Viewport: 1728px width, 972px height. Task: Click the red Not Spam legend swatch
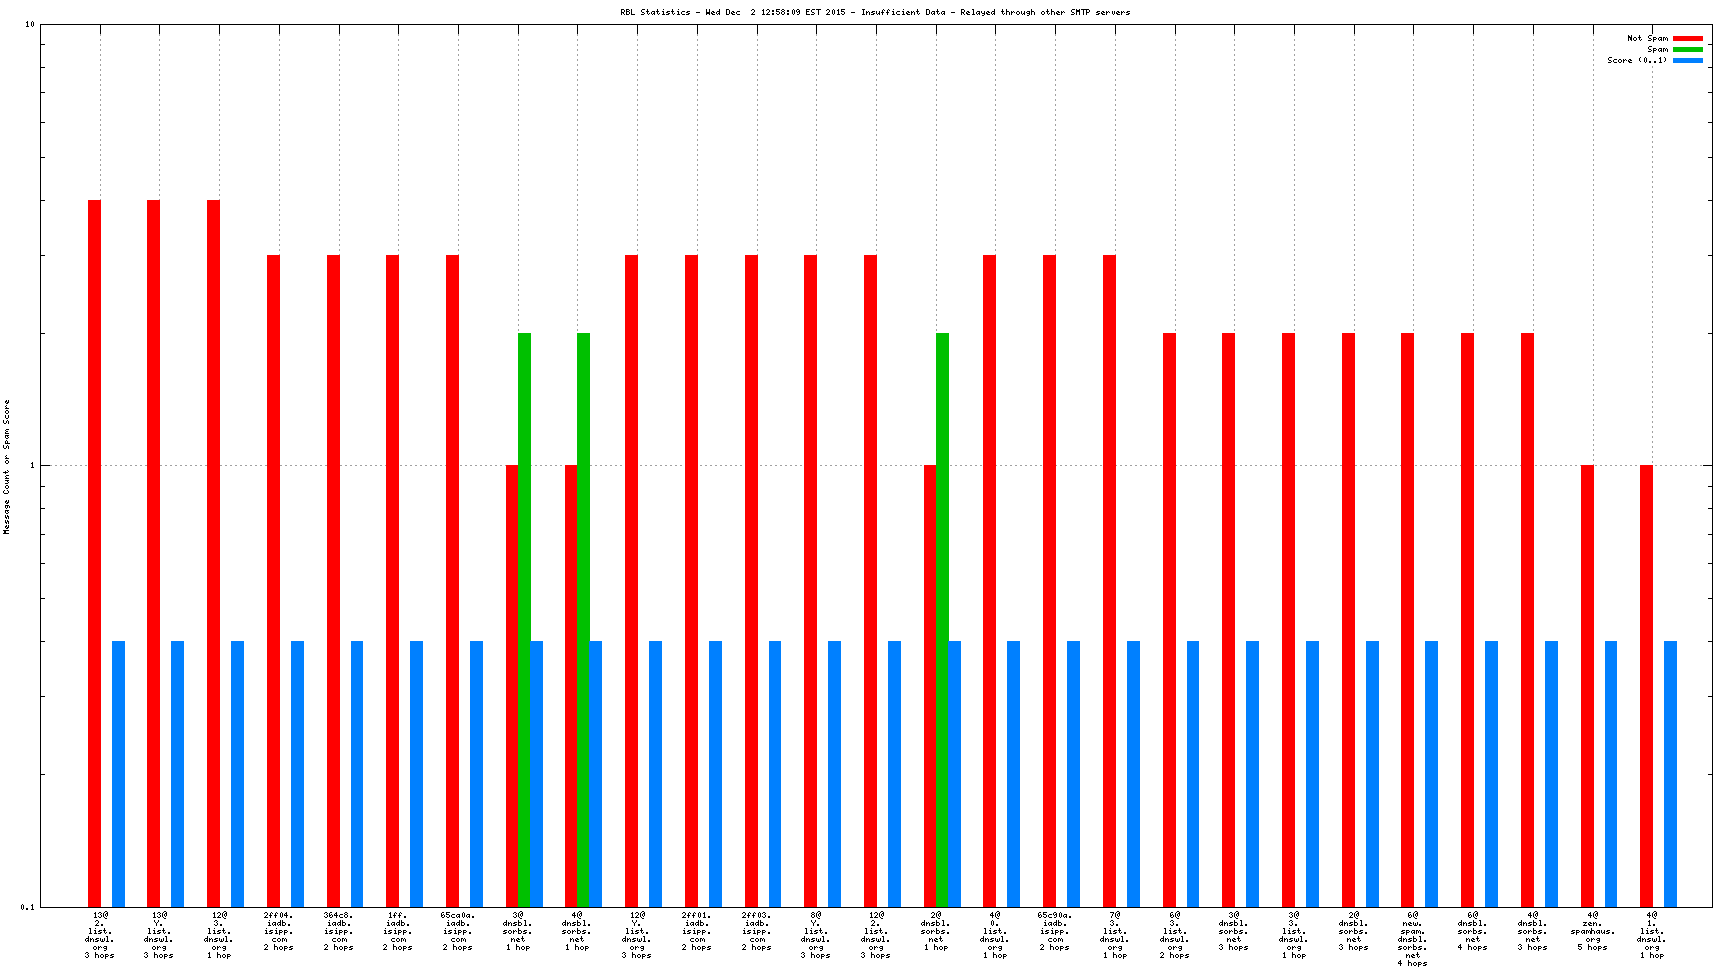[x=1688, y=38]
